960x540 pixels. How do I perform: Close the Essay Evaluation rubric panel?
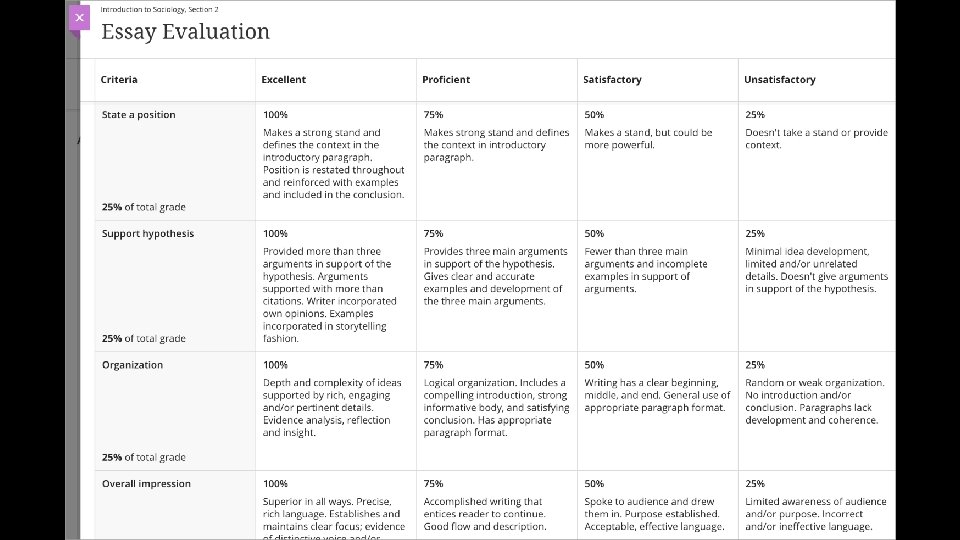(80, 18)
